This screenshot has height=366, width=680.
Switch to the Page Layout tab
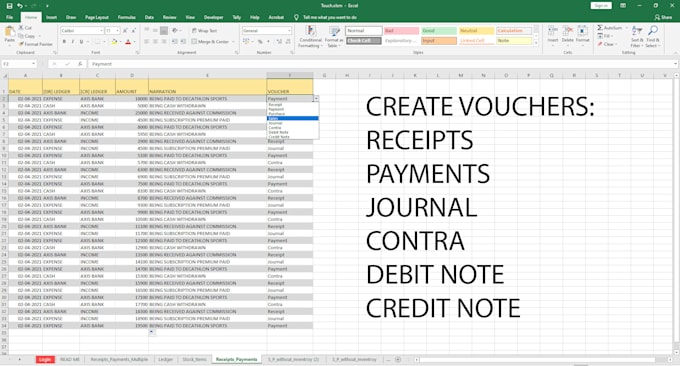point(97,17)
